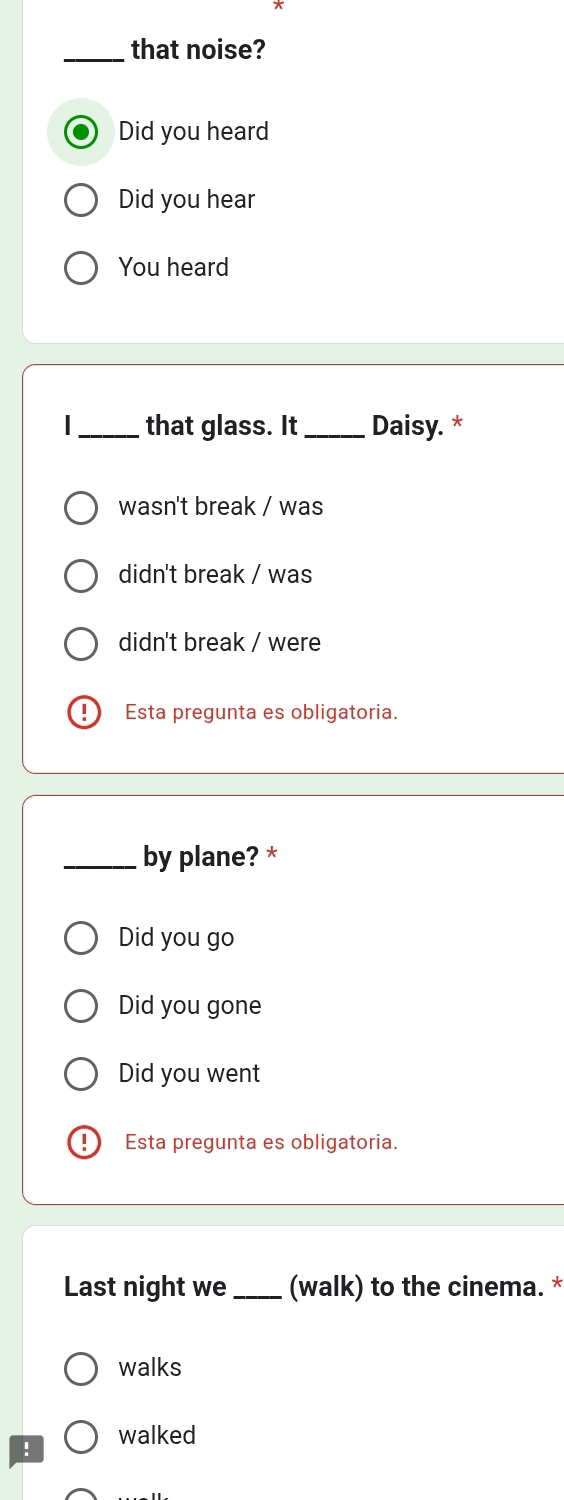Screen dimensions: 564x1500
Task: Pick "didn't break / were" radio button
Action: 81,643
